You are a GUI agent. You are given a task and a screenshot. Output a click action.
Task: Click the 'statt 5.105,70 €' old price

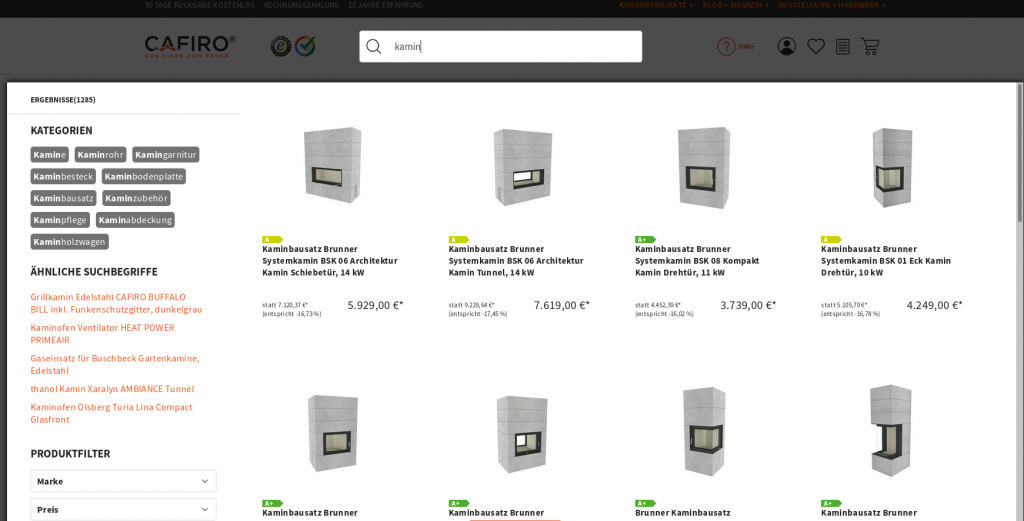pos(844,305)
